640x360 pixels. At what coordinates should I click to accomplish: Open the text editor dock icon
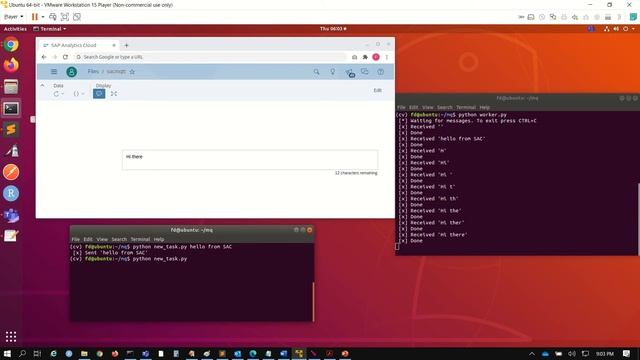click(x=11, y=236)
